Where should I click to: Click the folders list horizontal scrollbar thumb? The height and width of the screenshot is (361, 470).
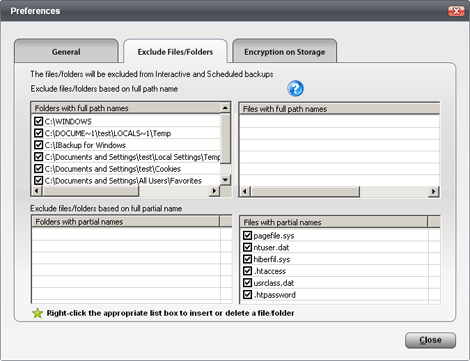[x=90, y=191]
